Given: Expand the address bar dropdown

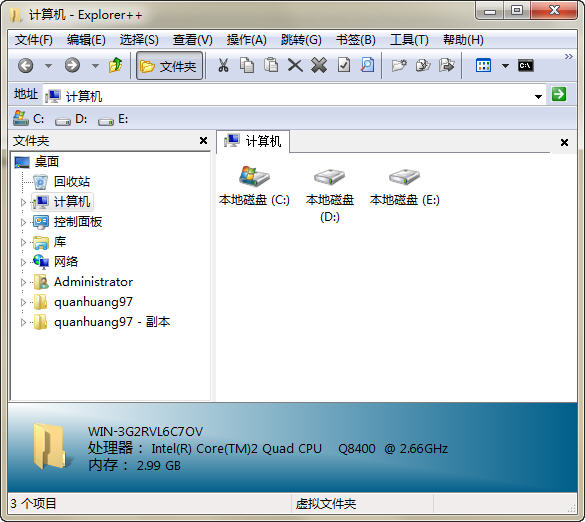Looking at the screenshot, I should click(538, 97).
